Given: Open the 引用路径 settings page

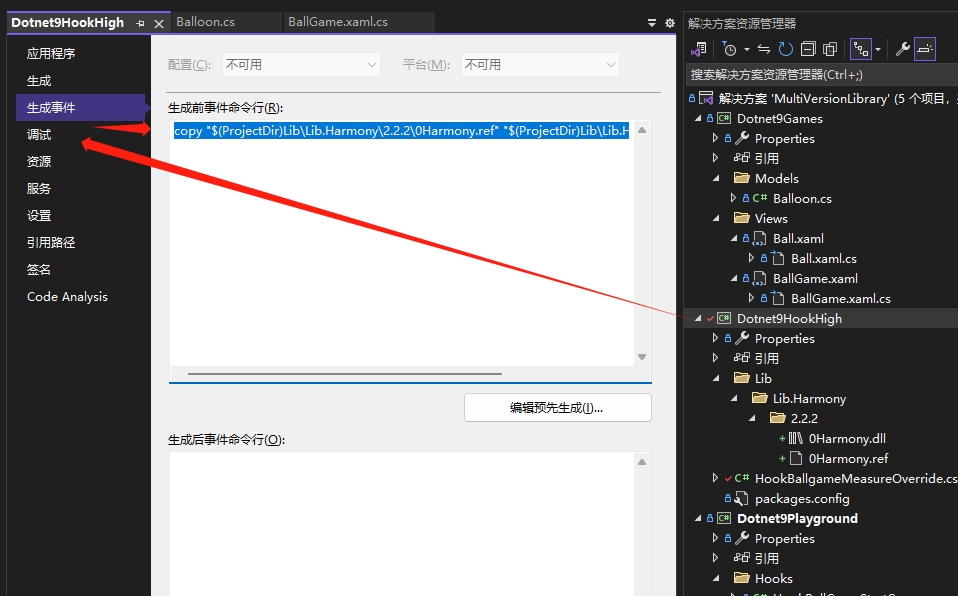Looking at the screenshot, I should click(51, 242).
